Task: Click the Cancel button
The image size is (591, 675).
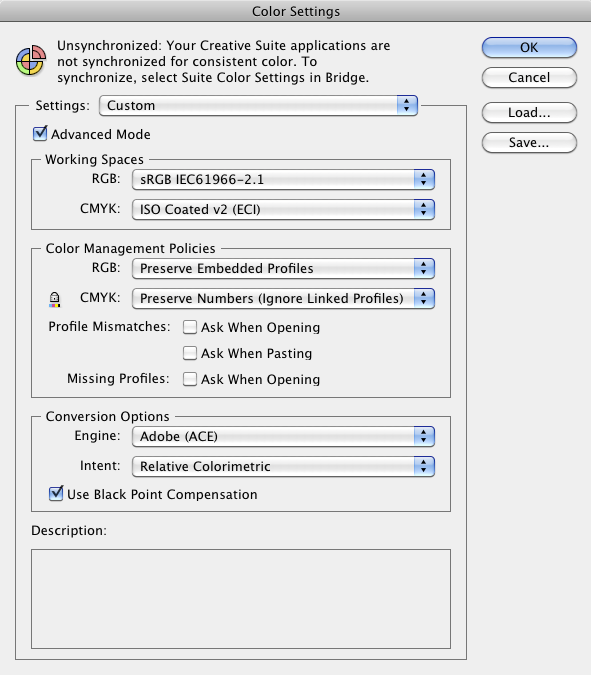Action: coord(529,77)
